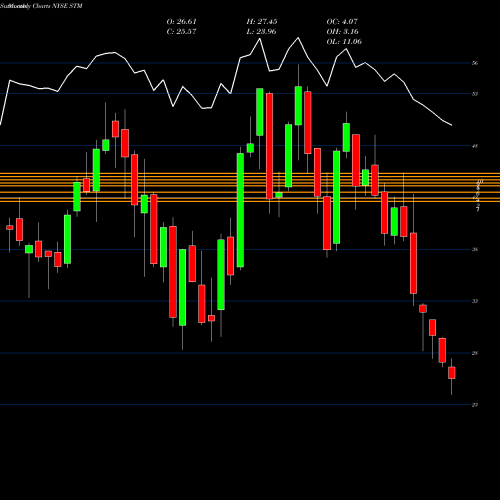The image size is (500, 500).
Task: Click the 28 price axis label
Action: (x=475, y=353)
